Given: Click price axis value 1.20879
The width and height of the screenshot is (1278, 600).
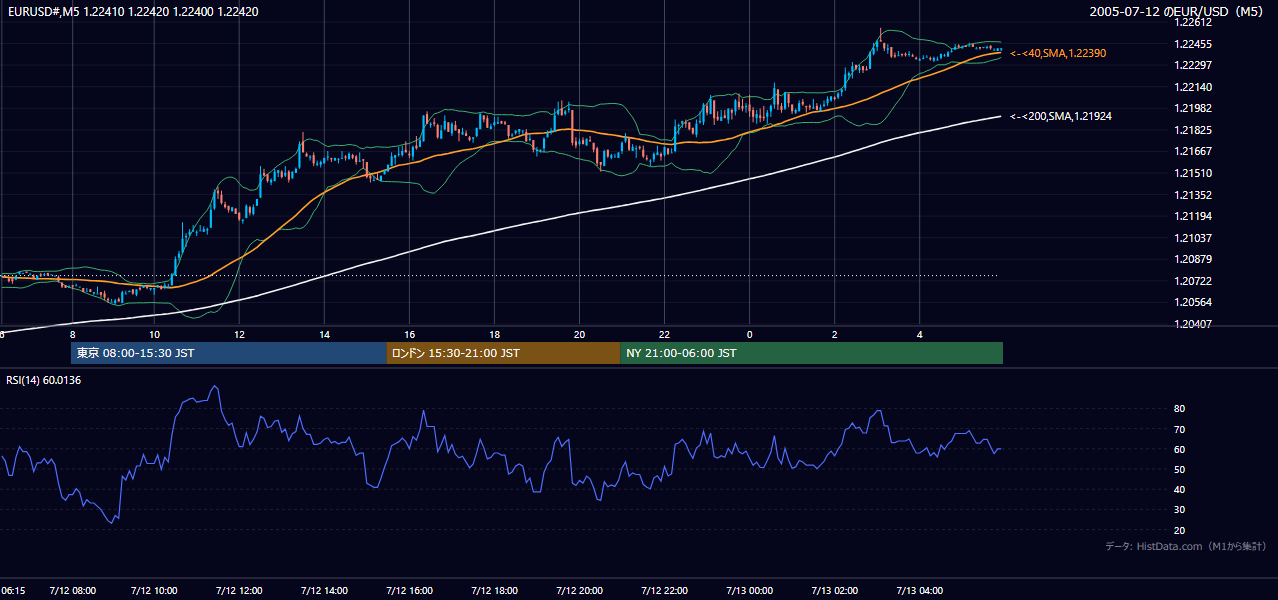Looking at the screenshot, I should (1193, 259).
